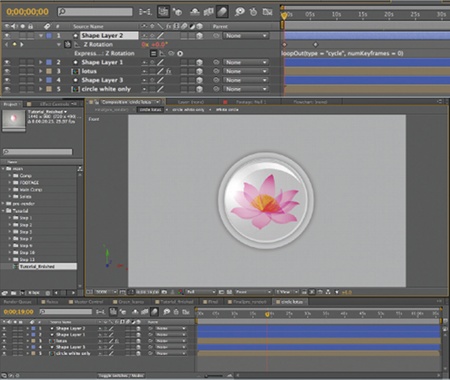Click the new folder icon in the Project panel
Screen dimensions: 450x380
(13, 293)
